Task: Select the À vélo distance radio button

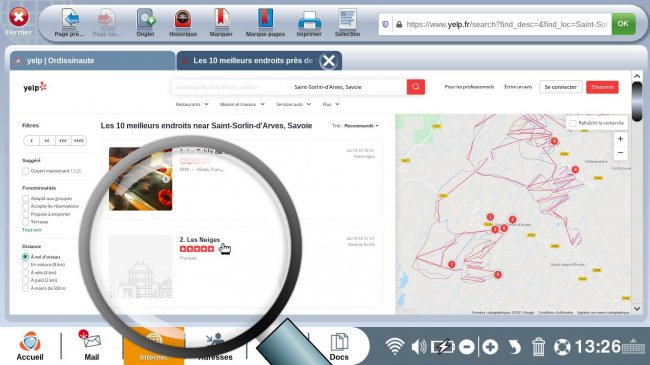Action: pyautogui.click(x=25, y=273)
